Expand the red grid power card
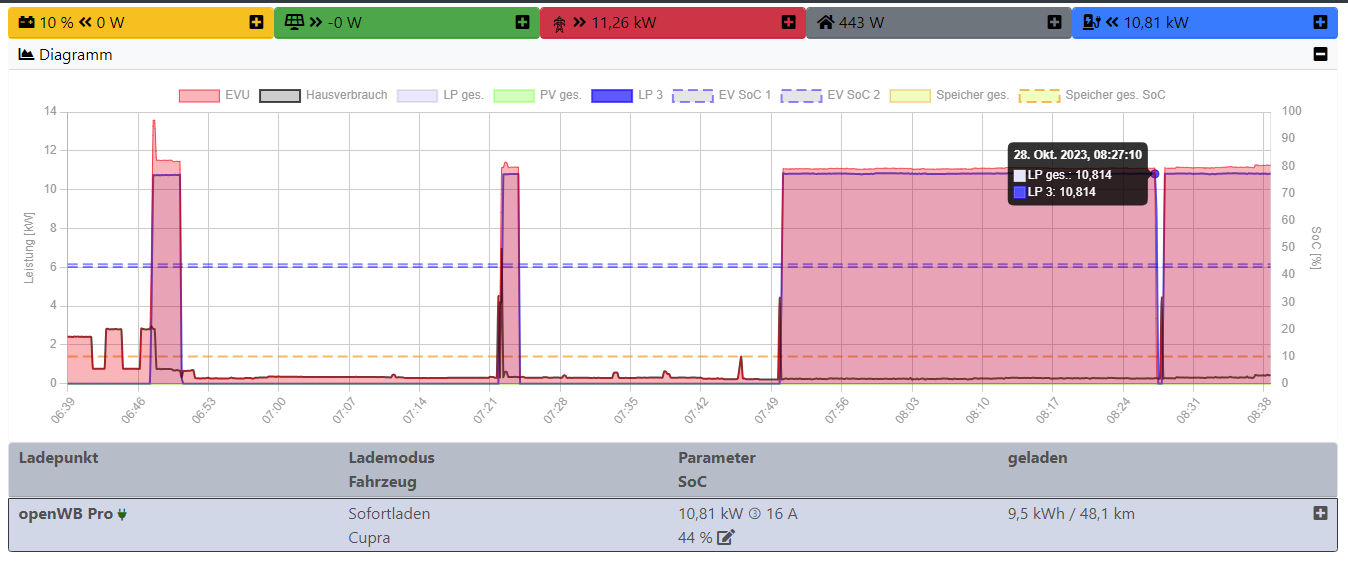1348x562 pixels. pyautogui.click(x=788, y=22)
